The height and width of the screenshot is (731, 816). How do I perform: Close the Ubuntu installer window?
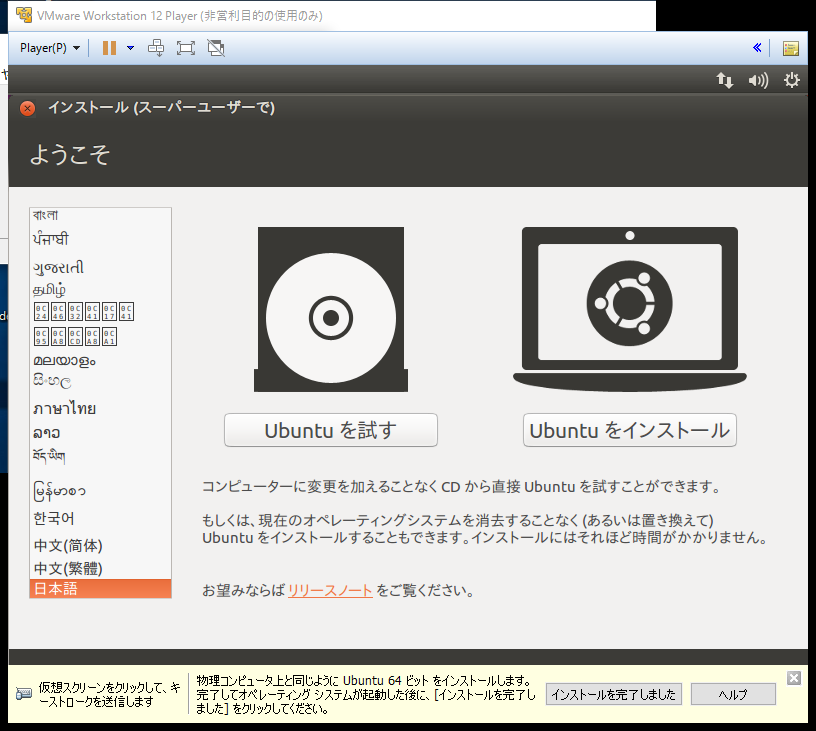pos(28,108)
